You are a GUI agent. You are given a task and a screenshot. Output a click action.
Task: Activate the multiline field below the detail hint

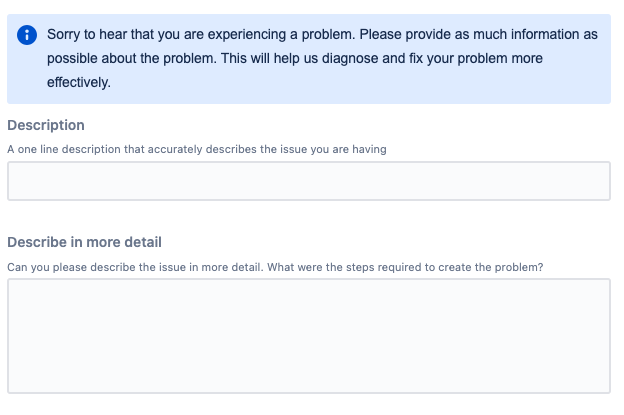pyautogui.click(x=309, y=336)
